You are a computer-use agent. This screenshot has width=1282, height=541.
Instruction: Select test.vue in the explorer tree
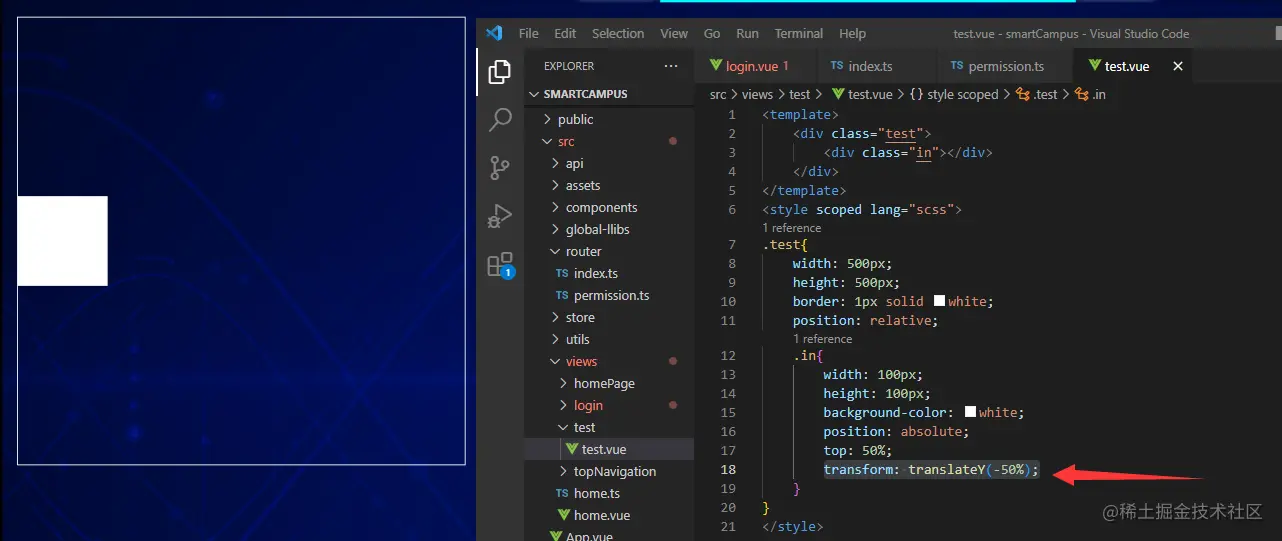[609, 449]
